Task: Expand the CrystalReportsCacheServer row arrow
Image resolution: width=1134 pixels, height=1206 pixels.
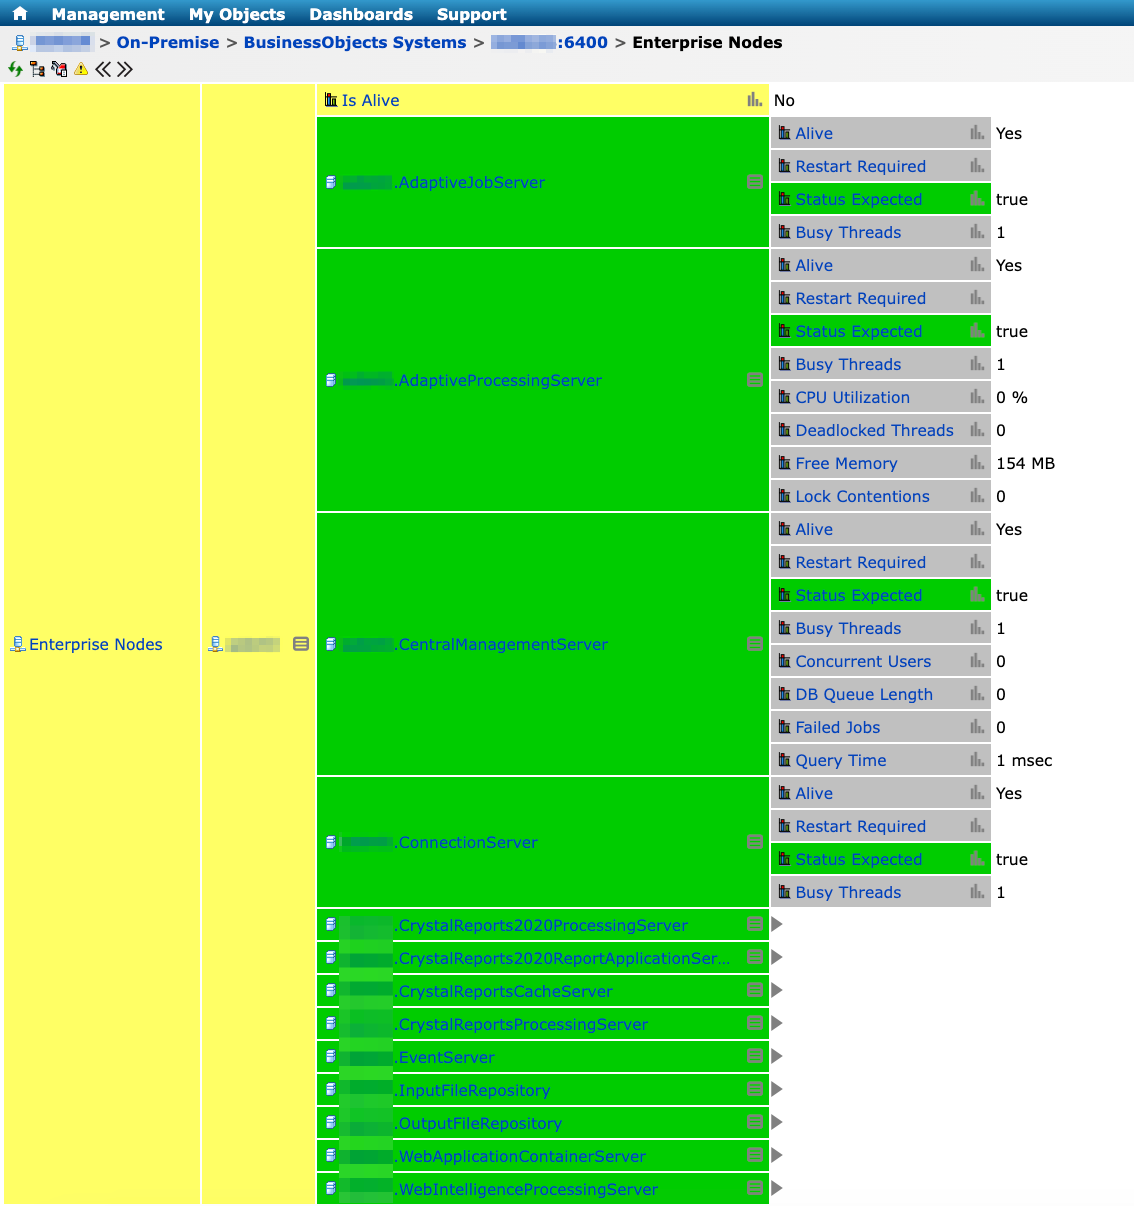Action: coord(777,991)
